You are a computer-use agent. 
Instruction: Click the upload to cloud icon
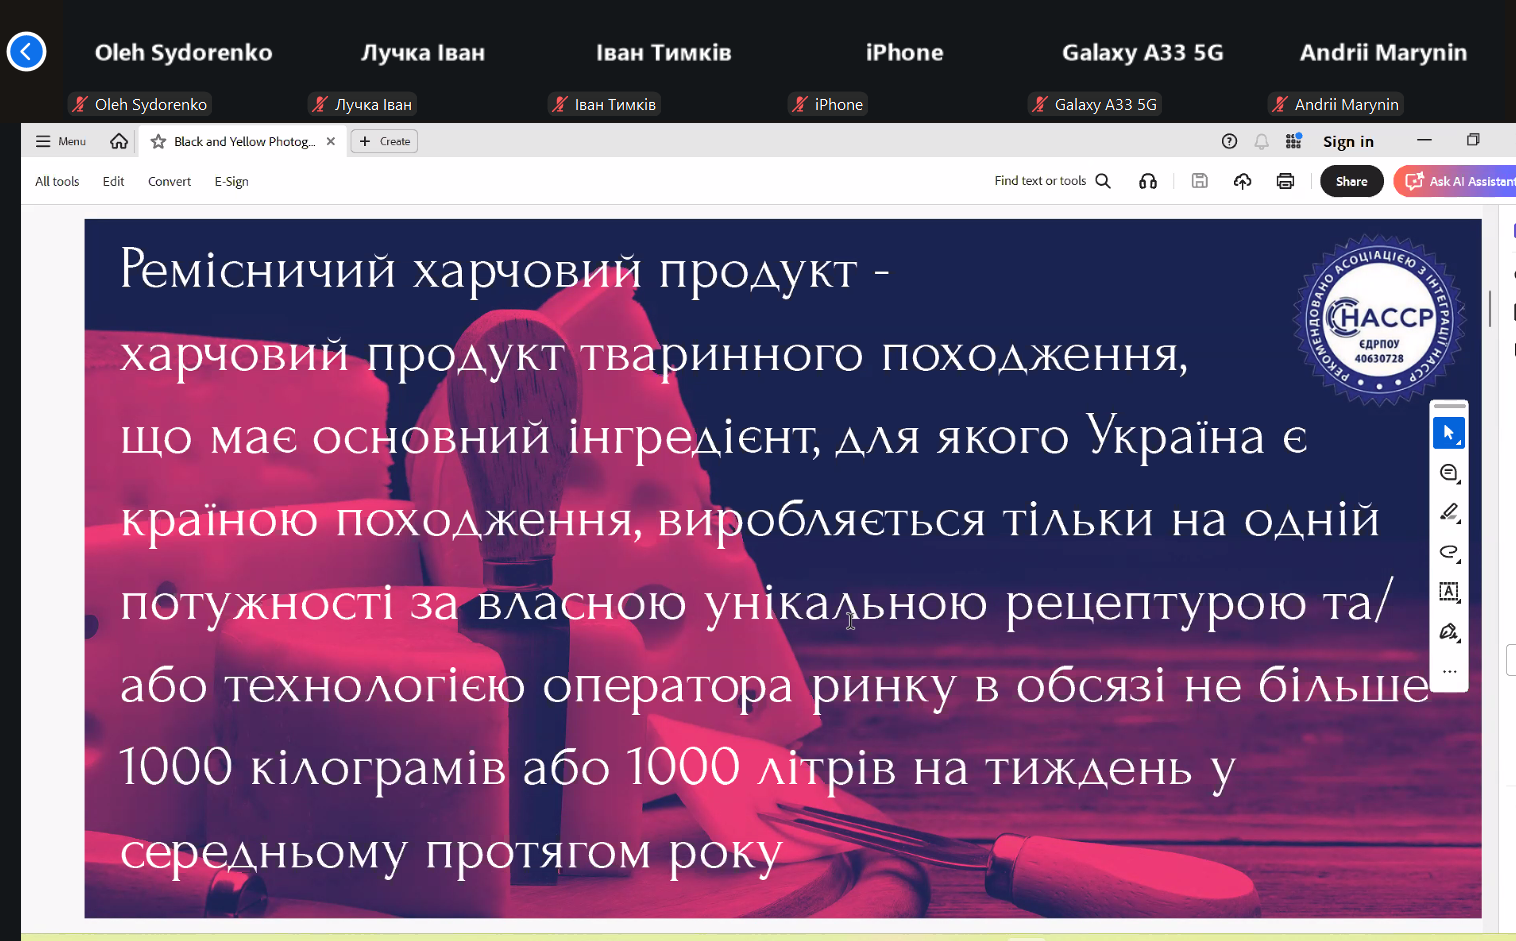(x=1242, y=181)
